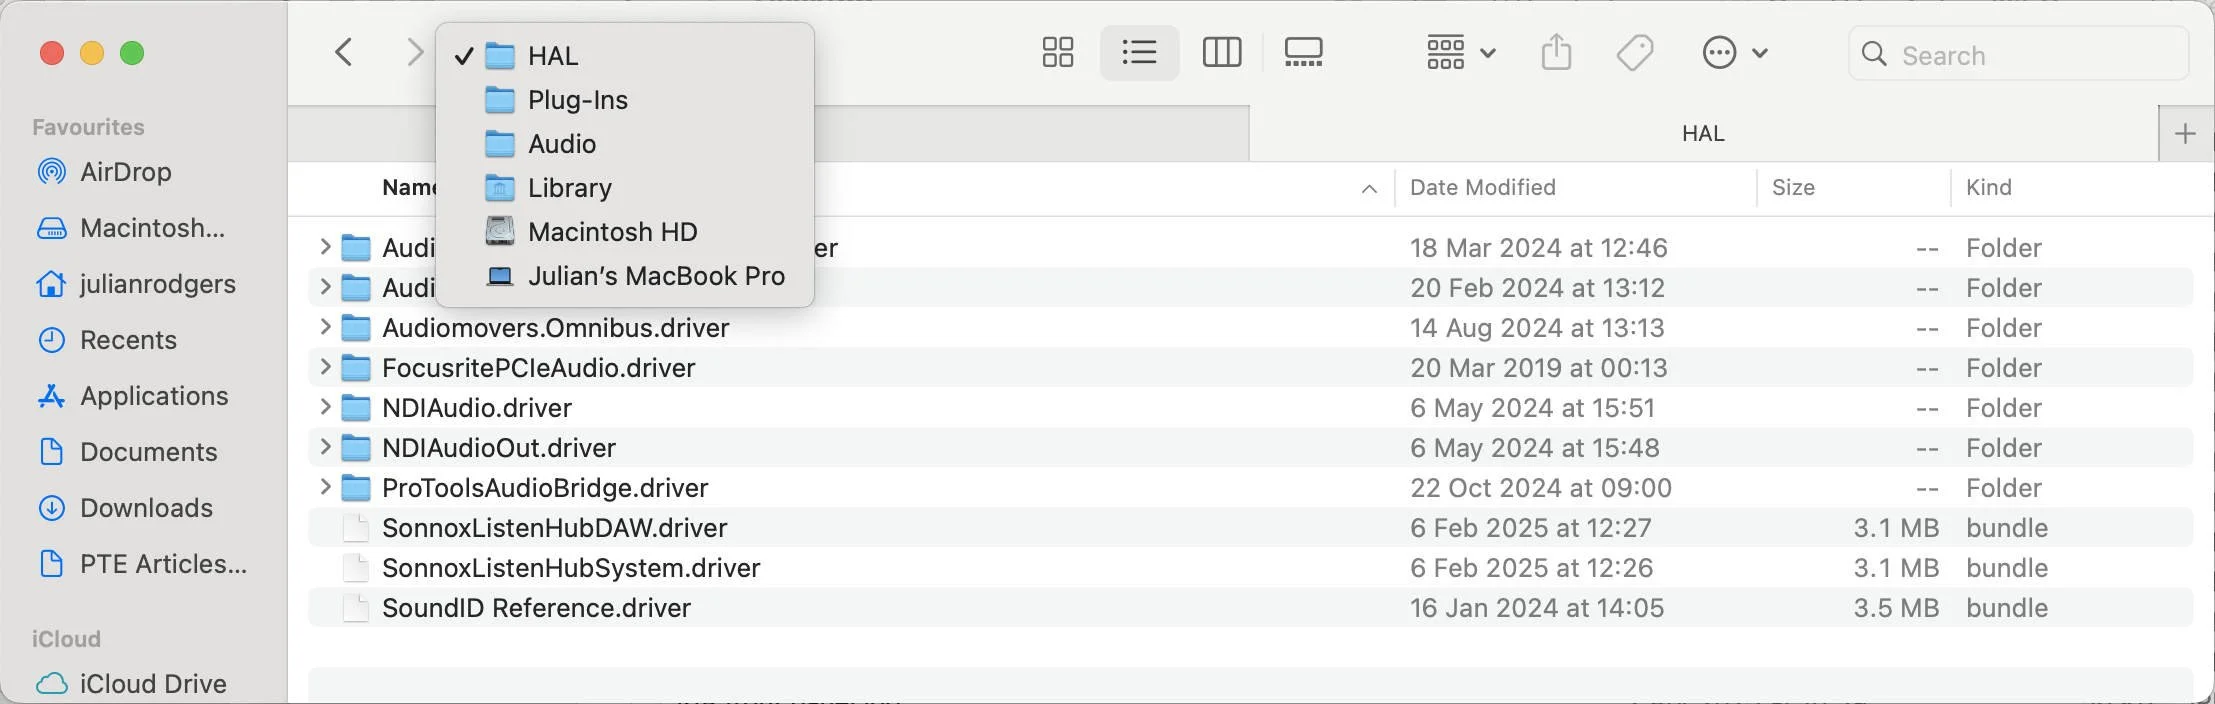Click the Recents clock icon
Screen dimensions: 2215x704
(x=51, y=340)
